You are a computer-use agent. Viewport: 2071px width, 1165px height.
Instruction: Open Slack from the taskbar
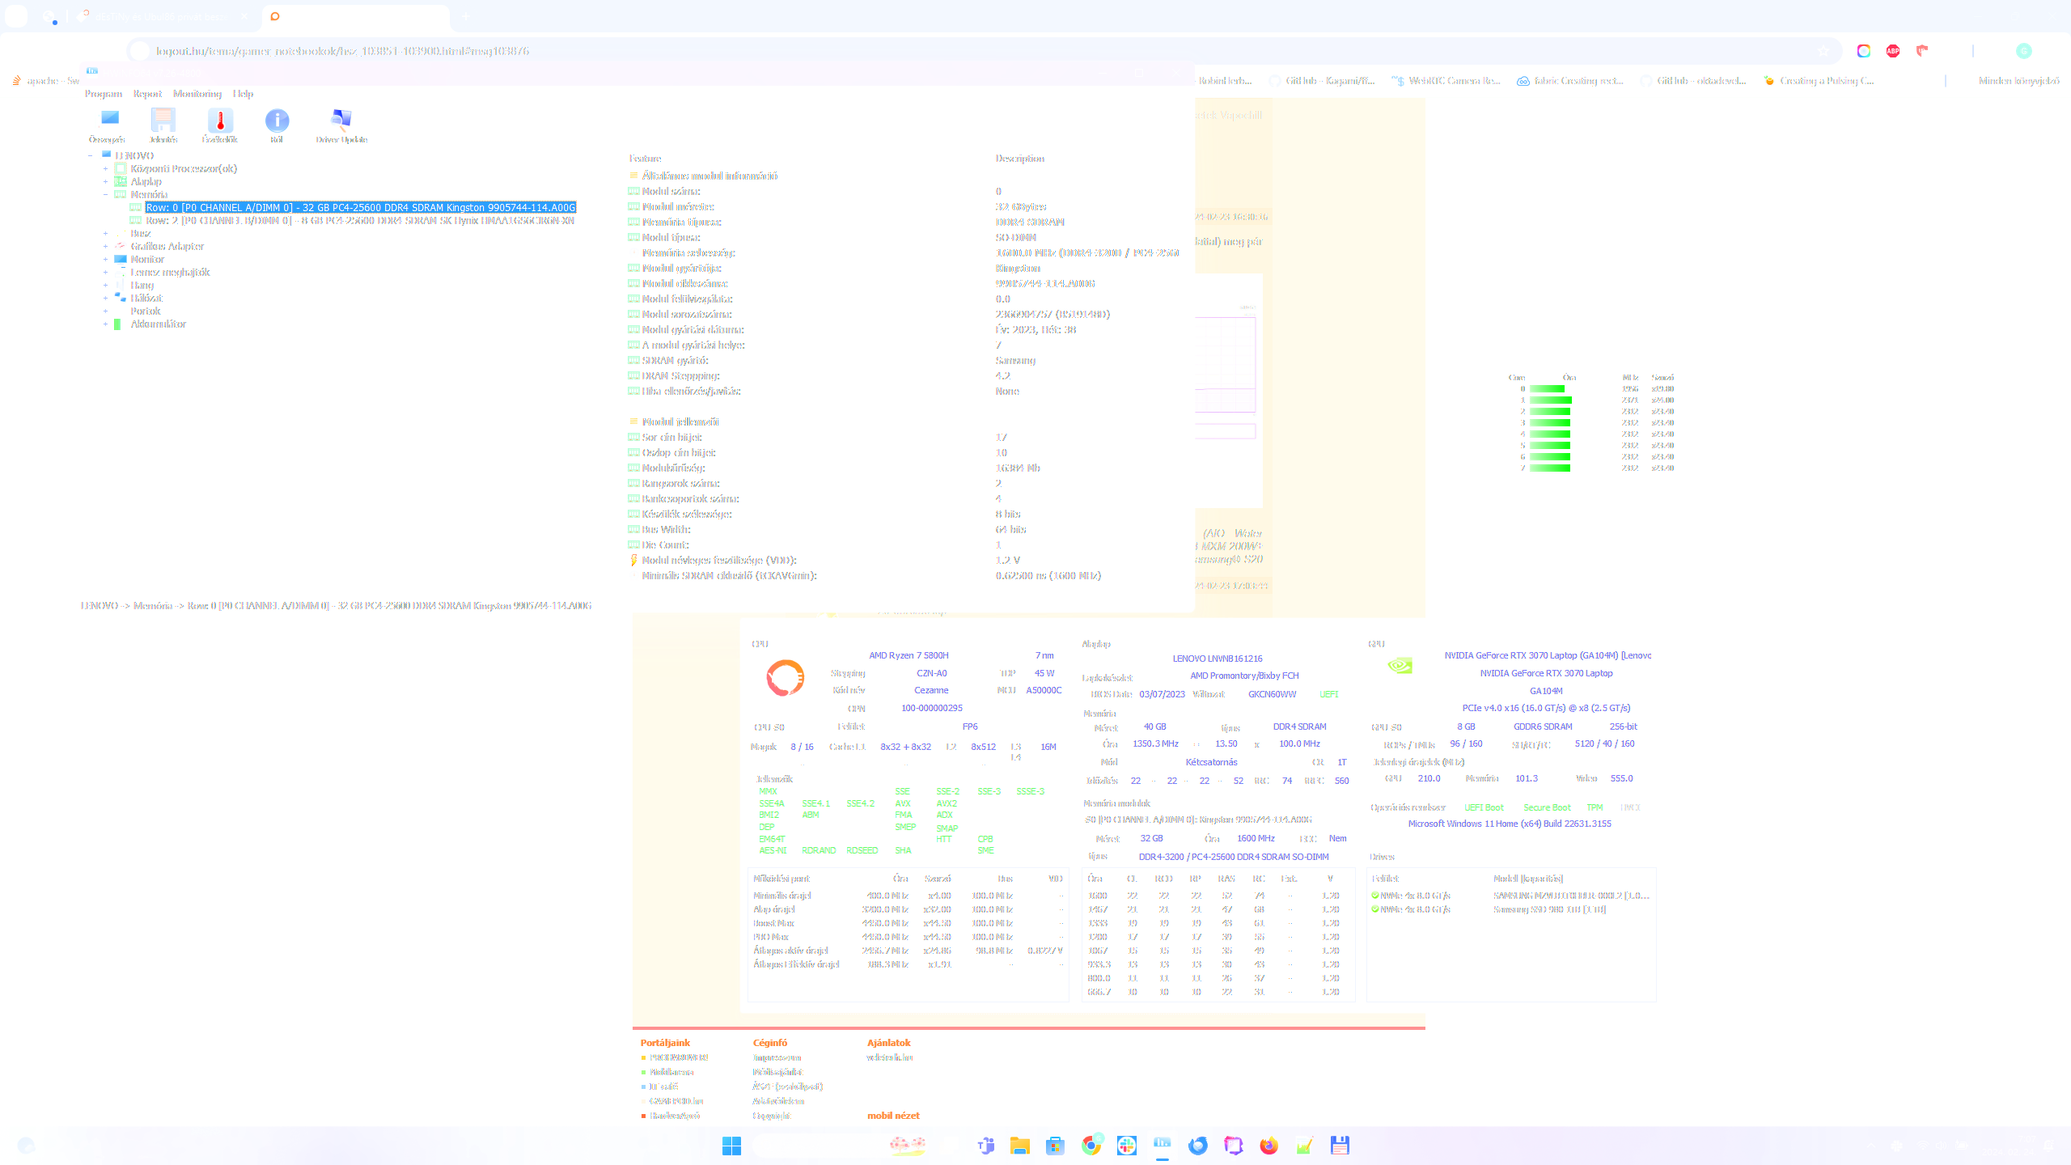pos(1127,1146)
